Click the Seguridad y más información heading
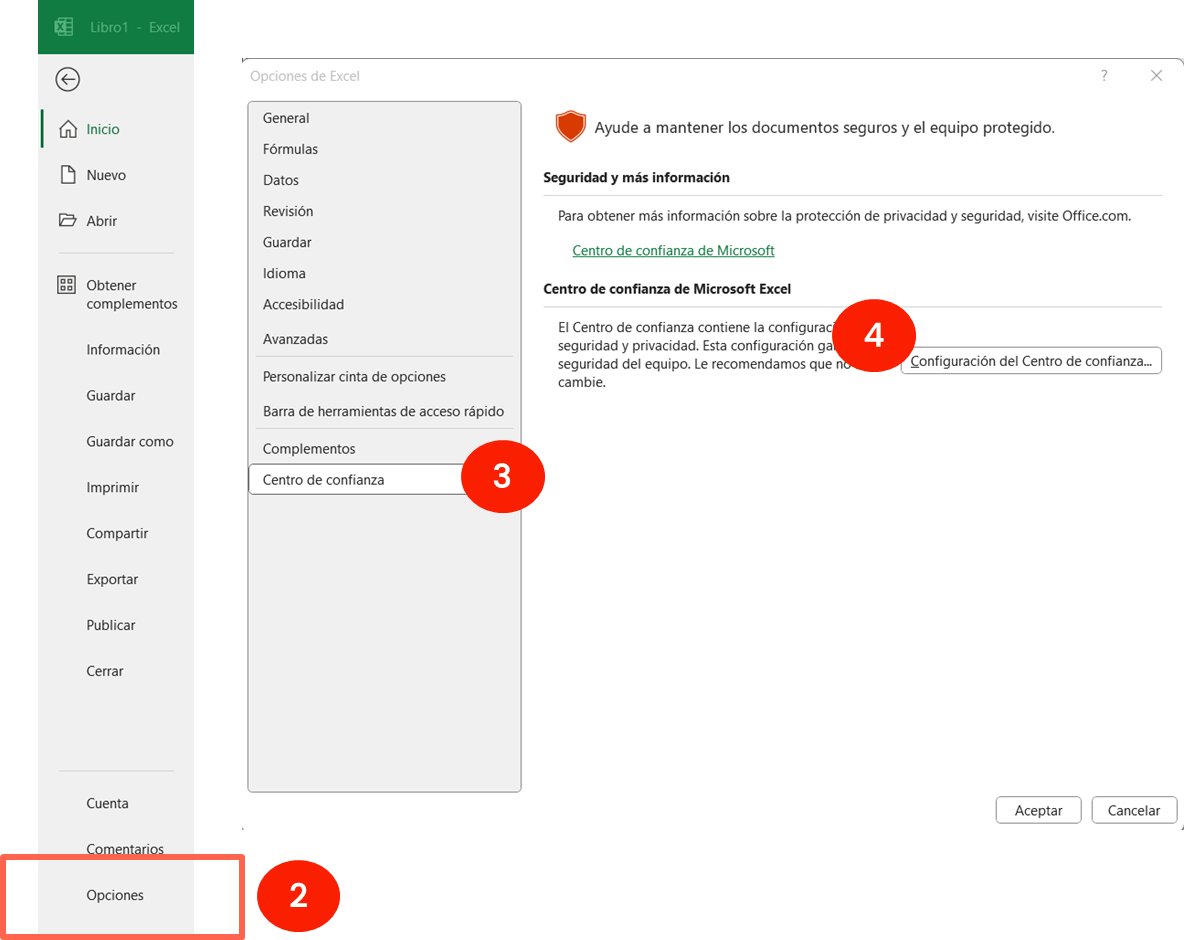 pos(637,177)
